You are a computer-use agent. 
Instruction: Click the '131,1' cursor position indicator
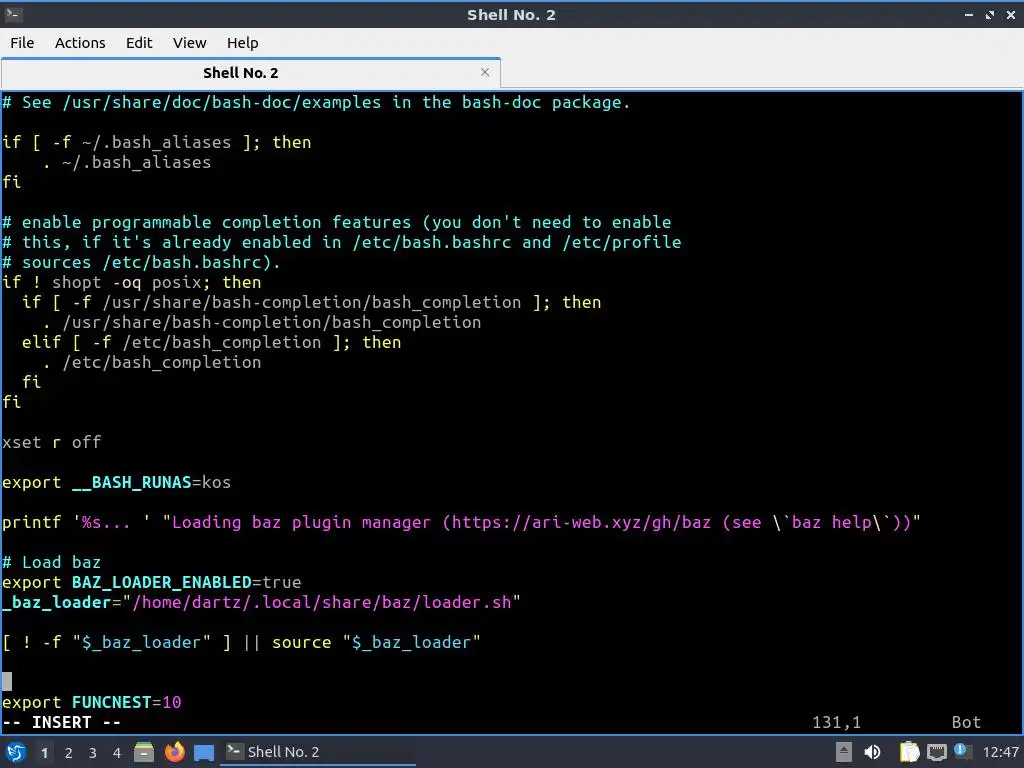[837, 722]
